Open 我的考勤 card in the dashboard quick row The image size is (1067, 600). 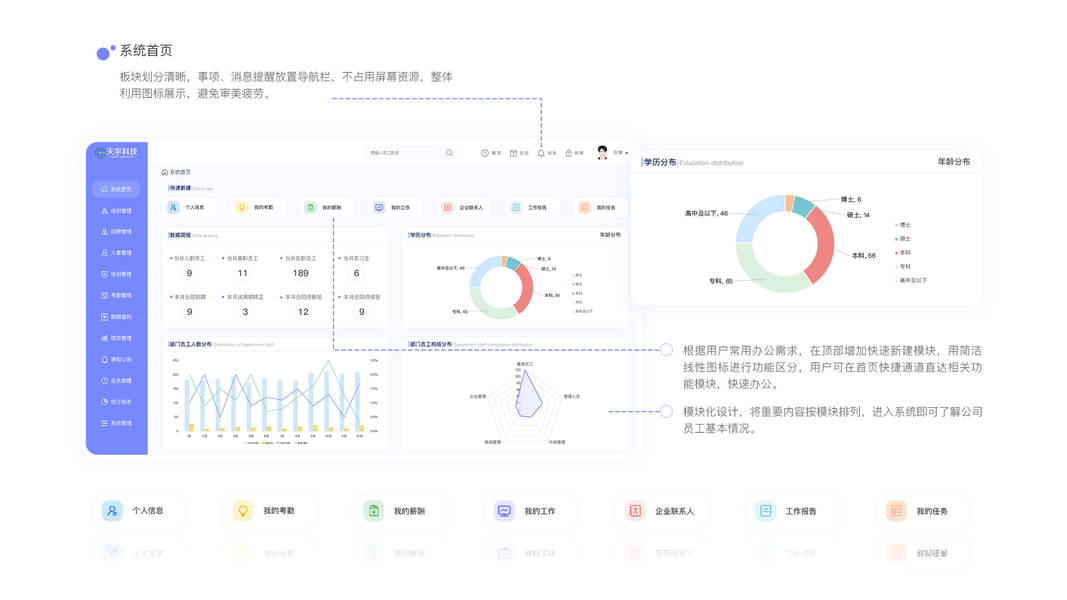tap(259, 207)
